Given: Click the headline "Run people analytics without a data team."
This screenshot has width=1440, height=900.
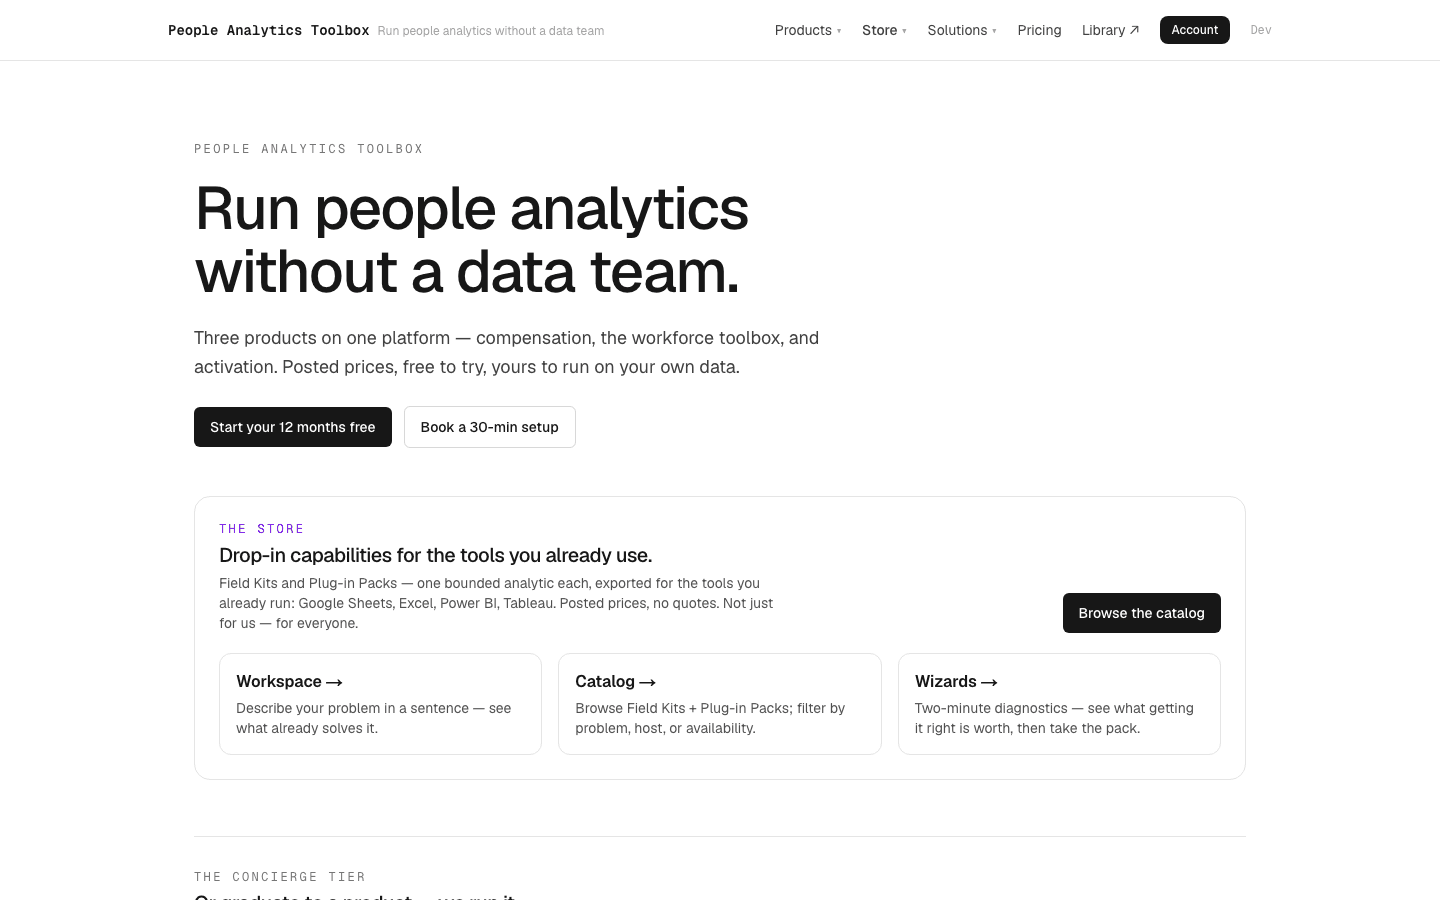Looking at the screenshot, I should (472, 240).
